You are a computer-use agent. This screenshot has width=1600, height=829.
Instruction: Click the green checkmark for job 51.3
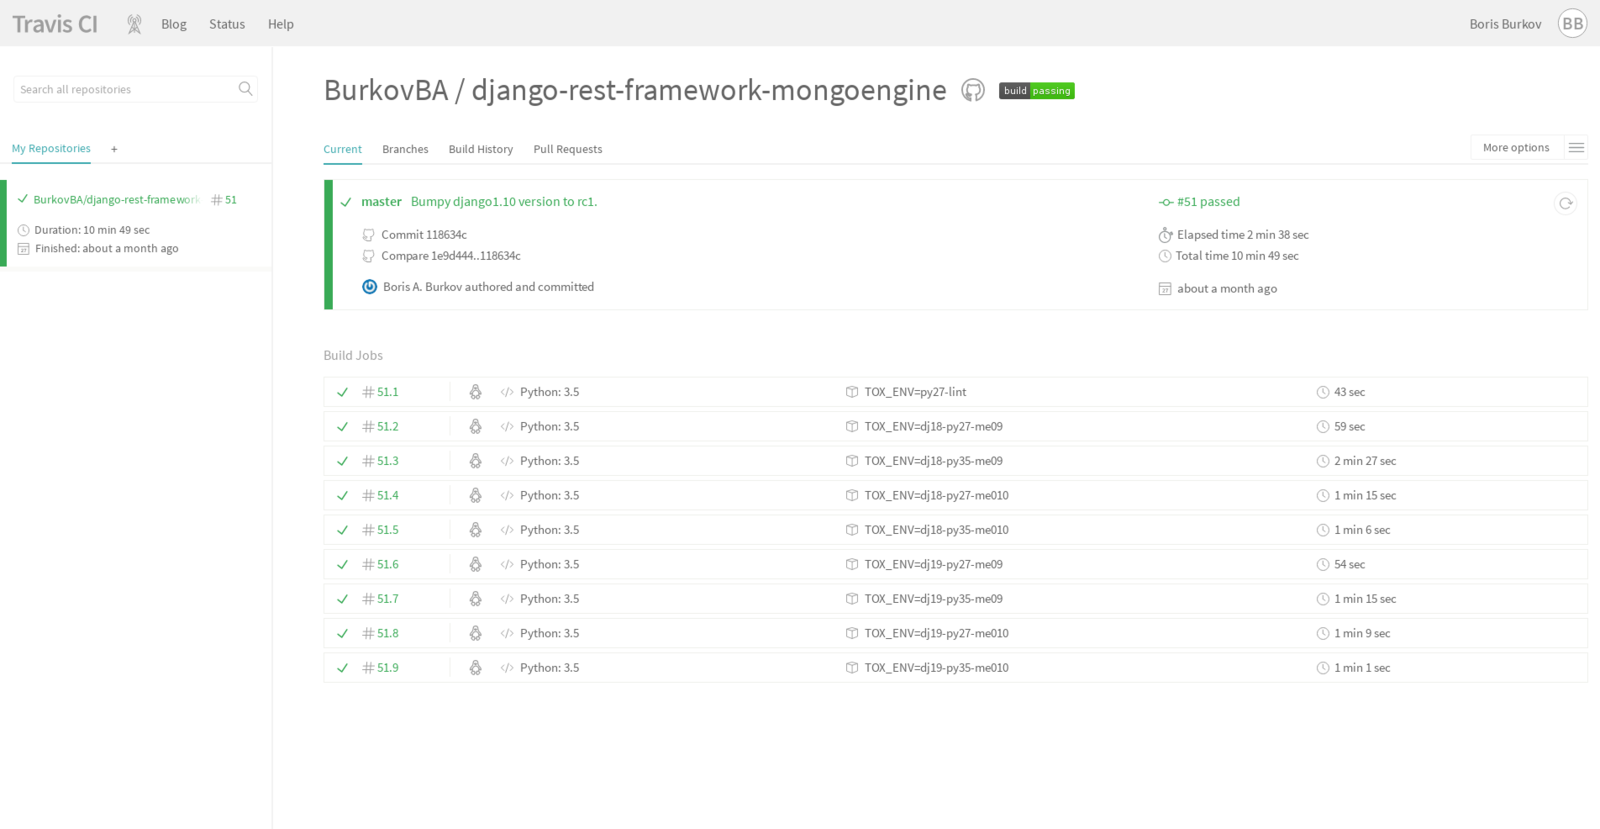342,461
